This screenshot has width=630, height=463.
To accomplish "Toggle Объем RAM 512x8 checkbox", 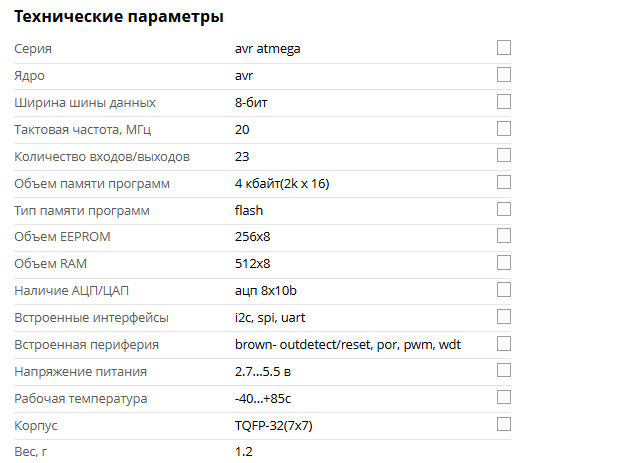I will coord(504,263).
